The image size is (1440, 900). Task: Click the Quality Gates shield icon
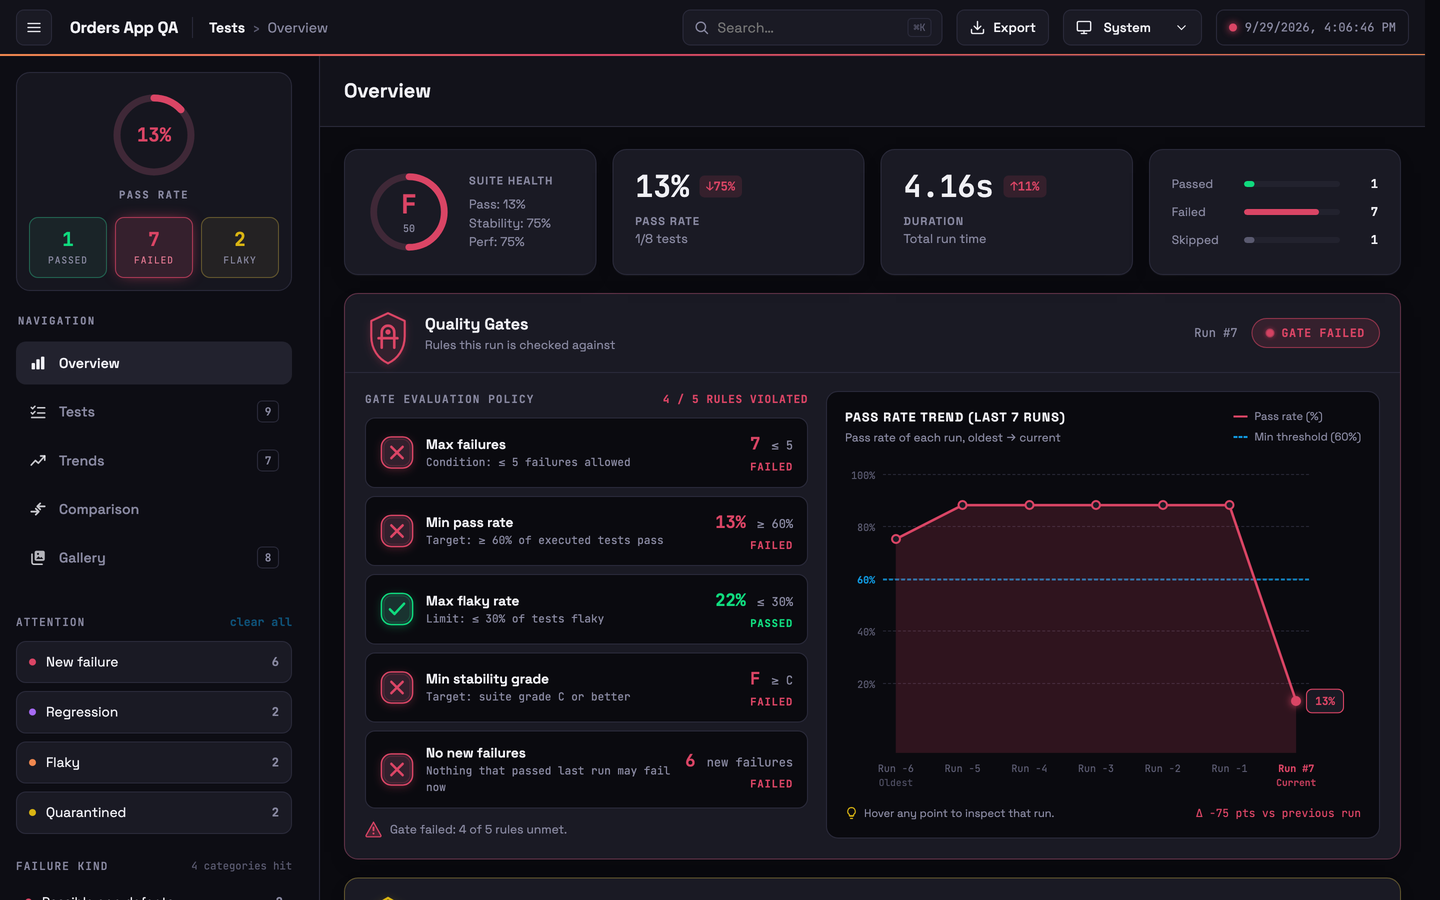click(388, 337)
